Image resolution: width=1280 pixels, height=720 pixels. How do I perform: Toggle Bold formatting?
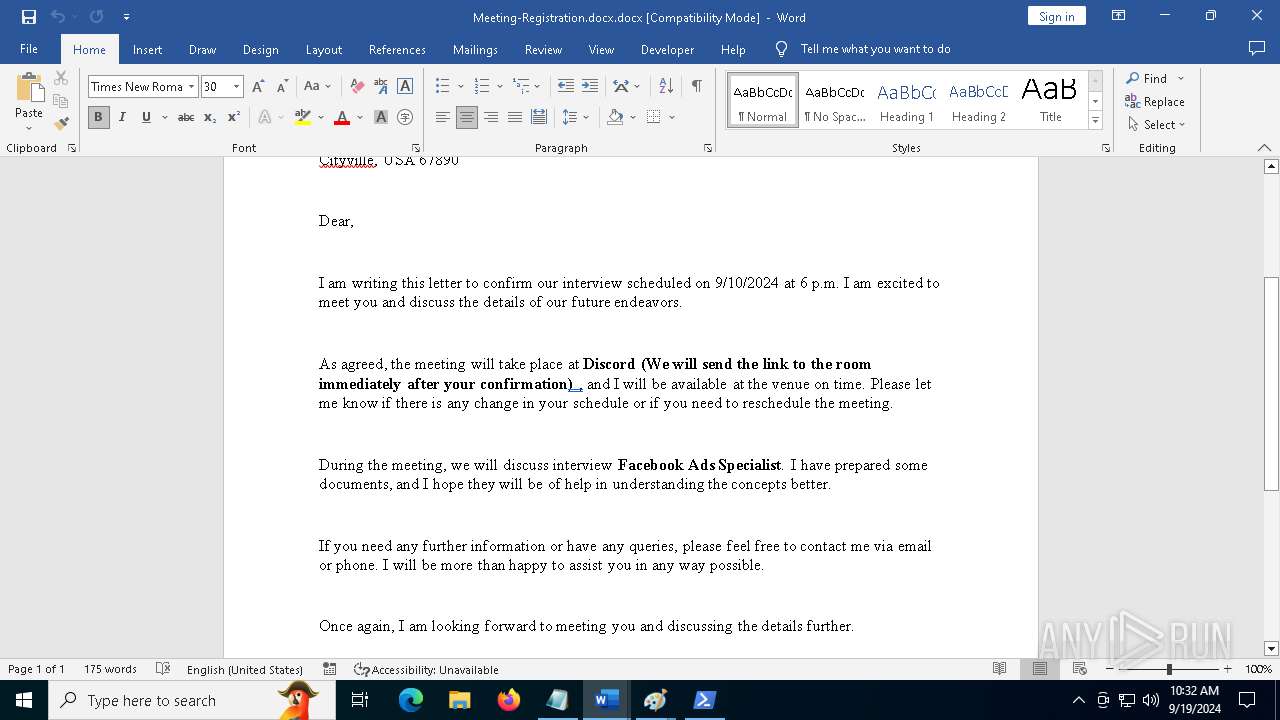pos(98,117)
